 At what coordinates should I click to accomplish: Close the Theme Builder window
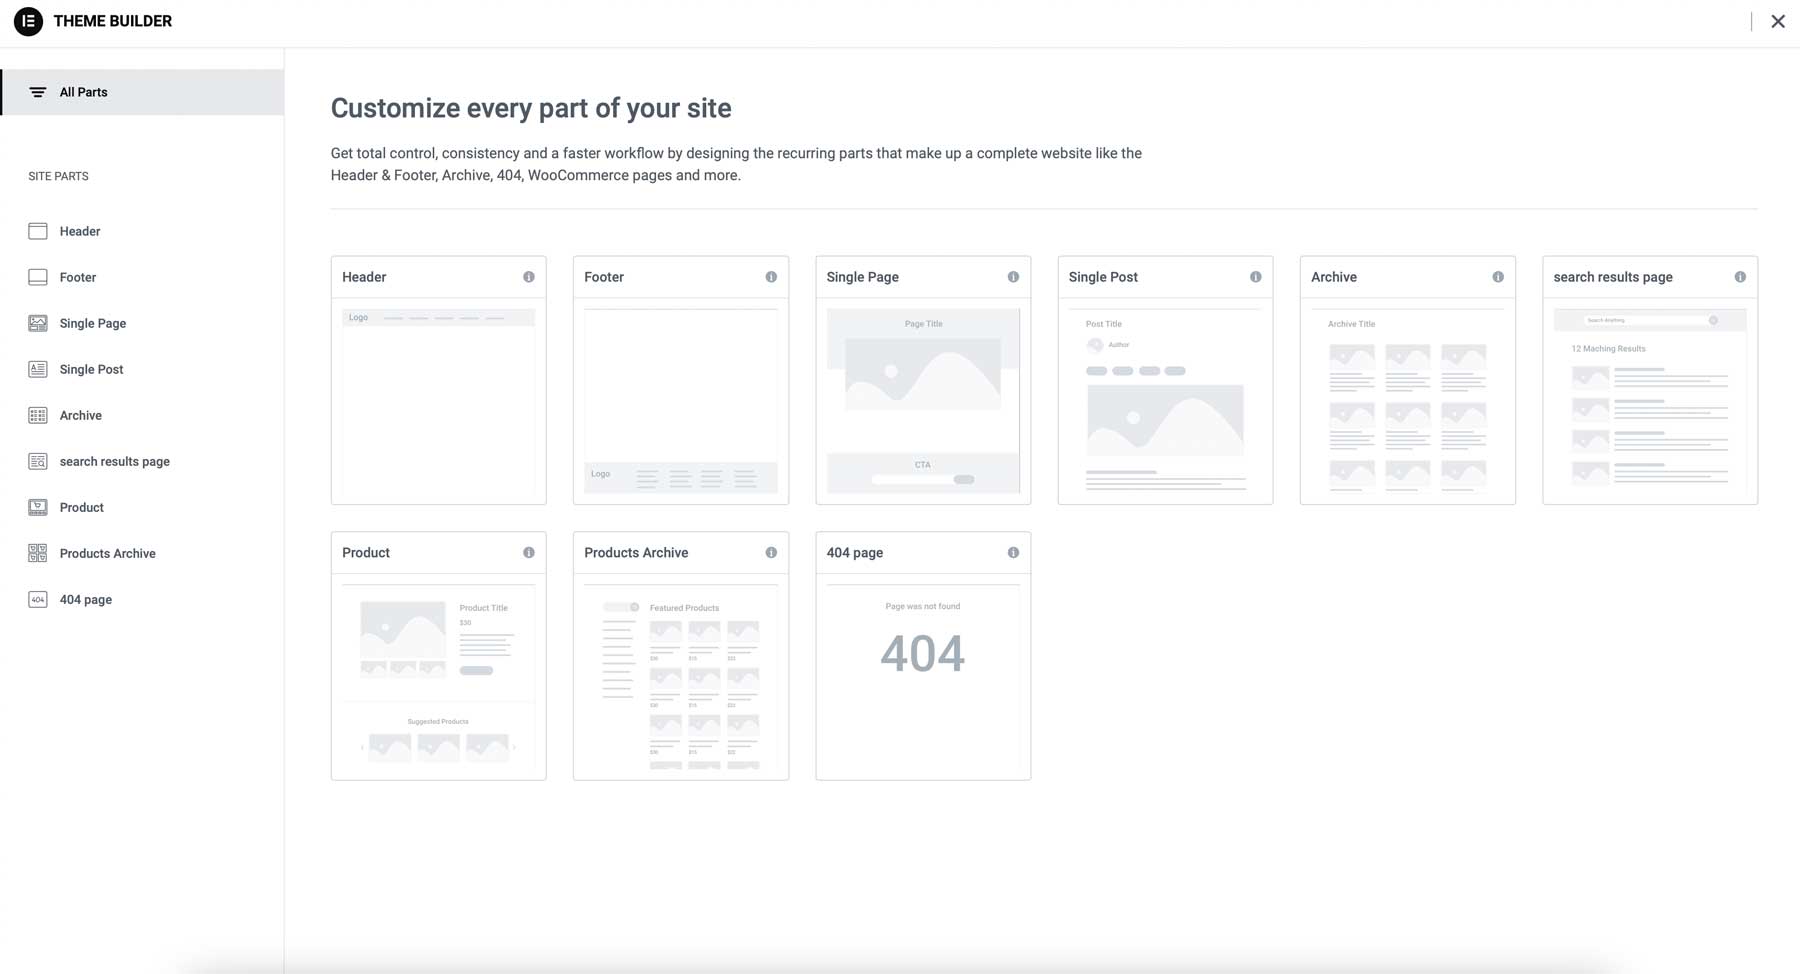pos(1779,21)
